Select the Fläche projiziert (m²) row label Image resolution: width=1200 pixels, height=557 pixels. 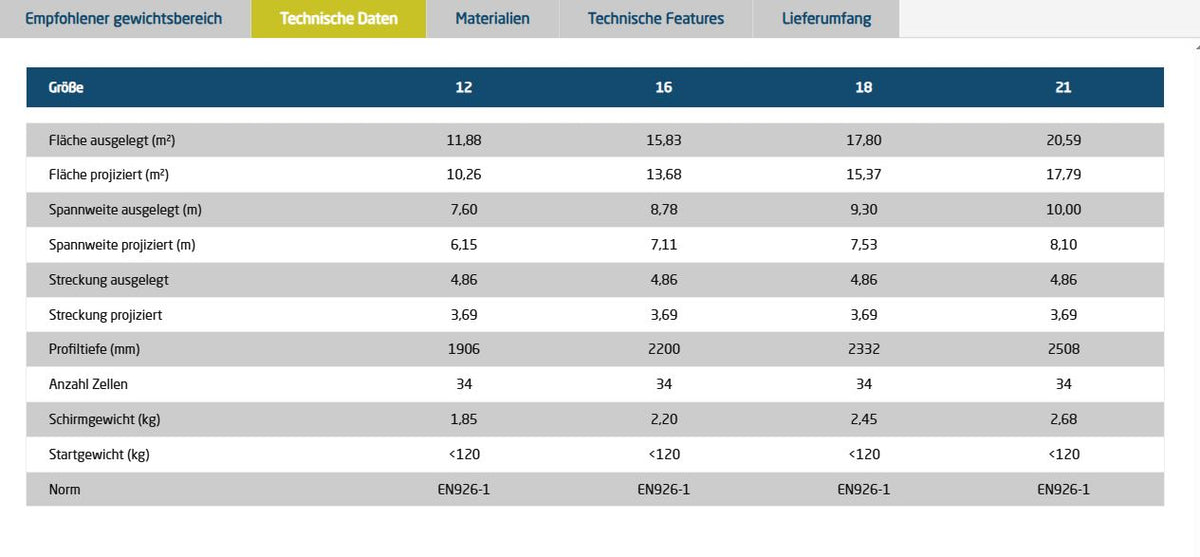tap(109, 175)
